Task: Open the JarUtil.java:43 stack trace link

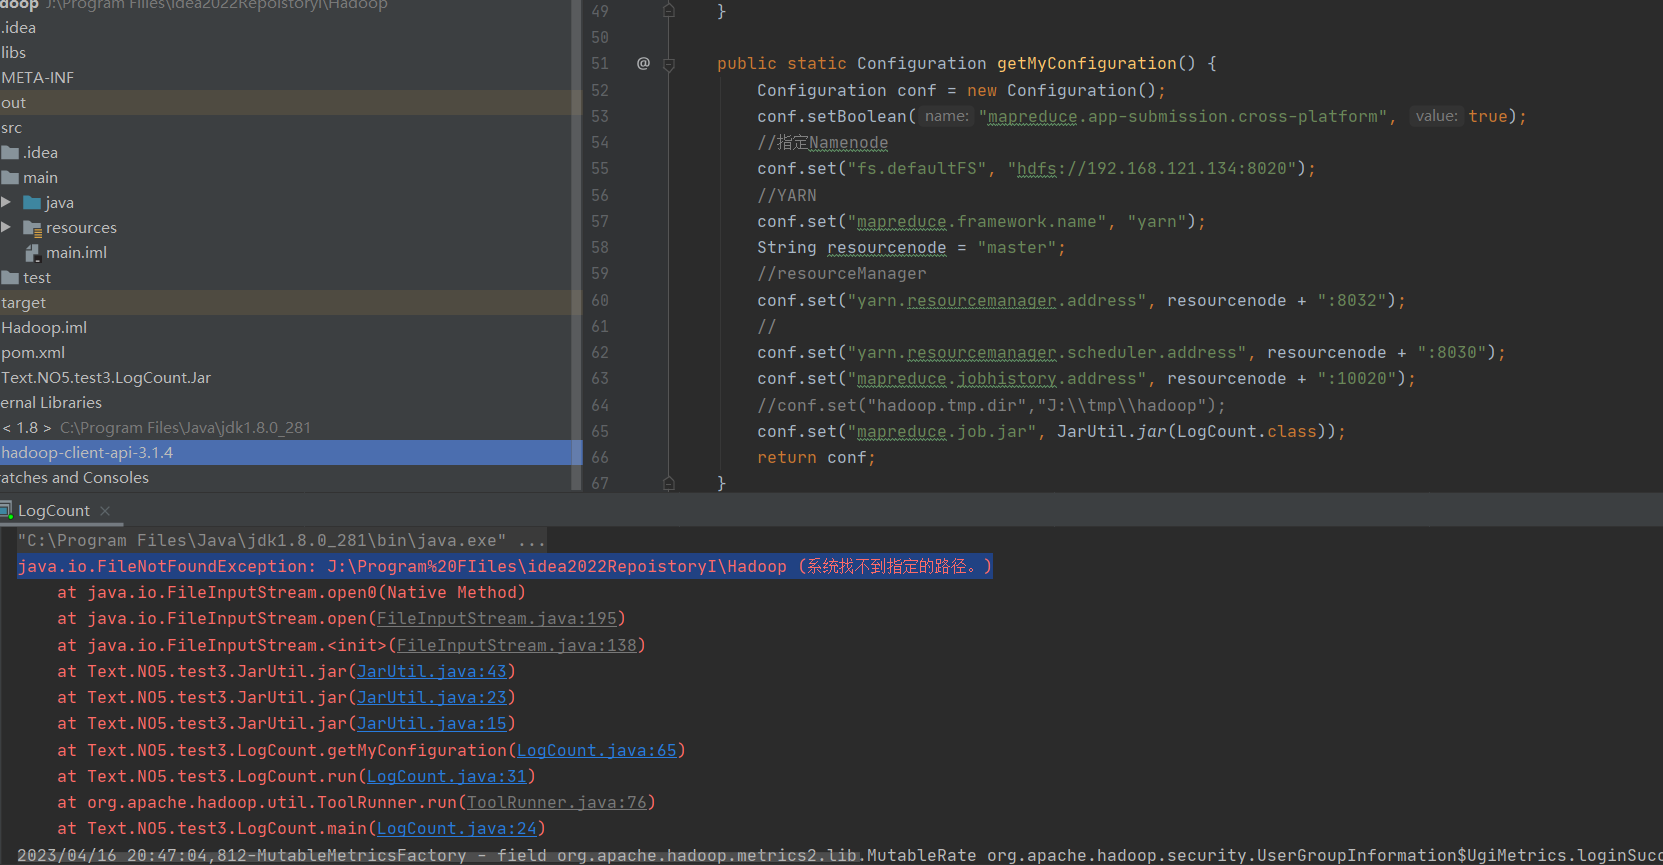Action: coord(431,671)
